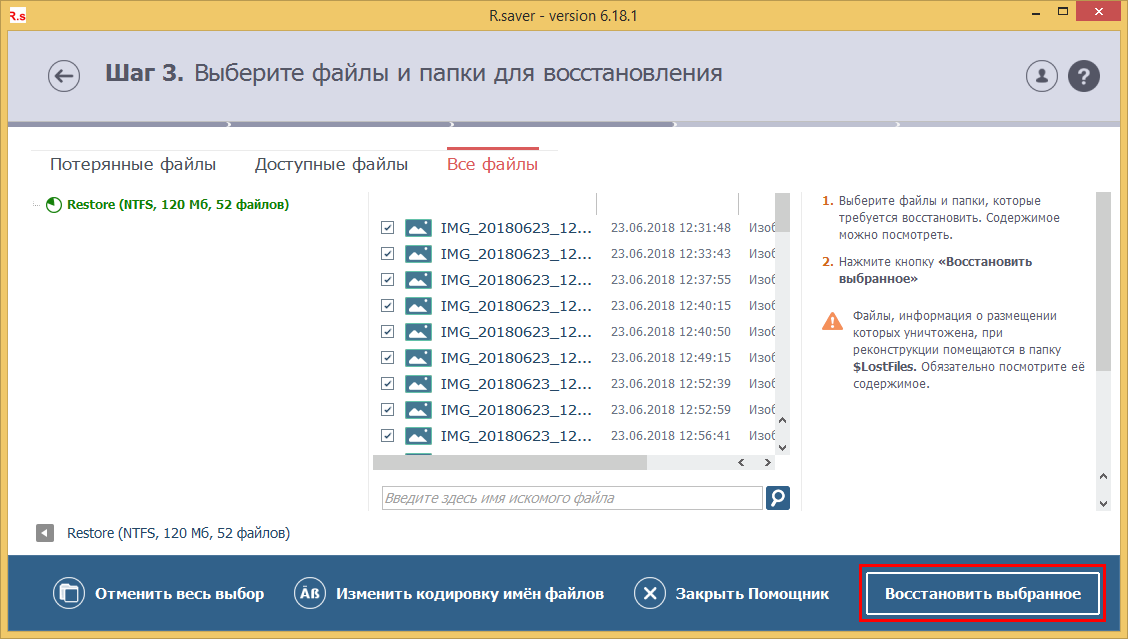Click the image icon of file dated 12:40:50
This screenshot has width=1128, height=639.
pyautogui.click(x=418, y=332)
